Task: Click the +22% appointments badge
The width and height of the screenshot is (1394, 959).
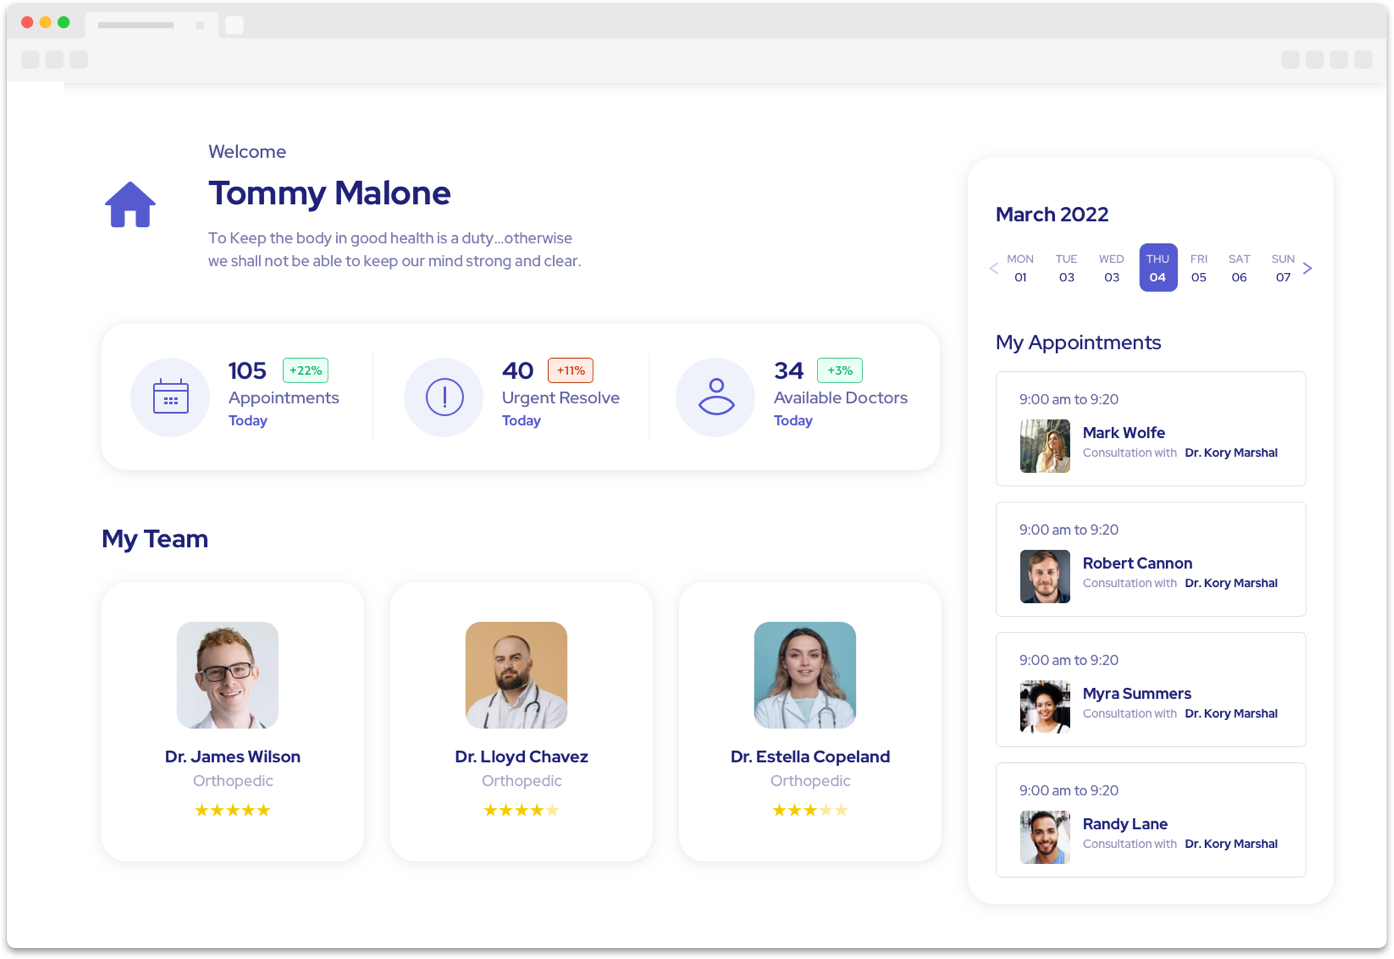Action: (x=305, y=370)
